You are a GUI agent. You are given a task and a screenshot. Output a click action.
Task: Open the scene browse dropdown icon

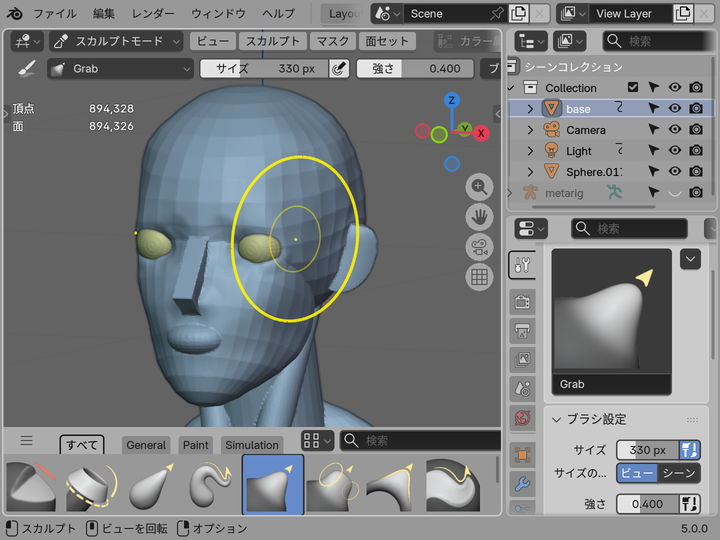click(387, 14)
